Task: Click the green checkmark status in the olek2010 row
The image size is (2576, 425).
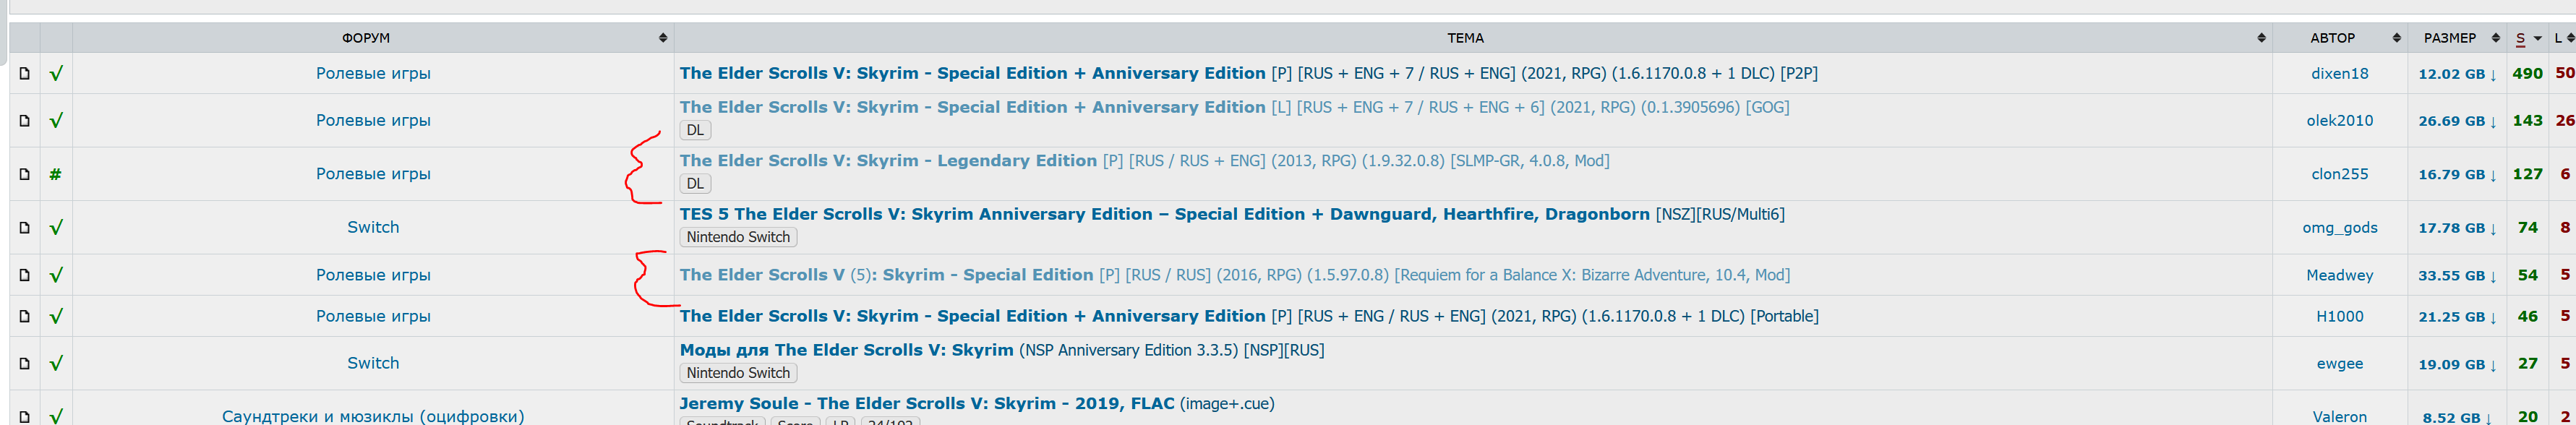Action: (x=56, y=120)
